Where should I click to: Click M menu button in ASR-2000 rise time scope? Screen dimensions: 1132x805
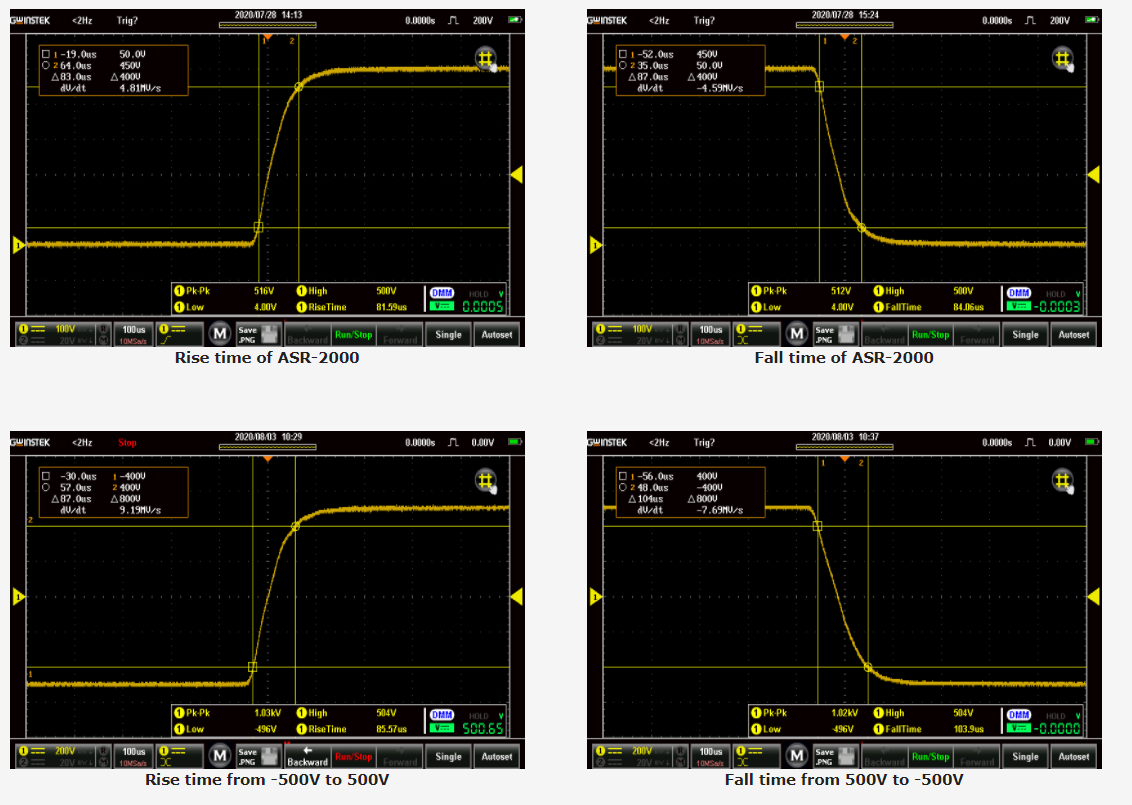point(219,334)
